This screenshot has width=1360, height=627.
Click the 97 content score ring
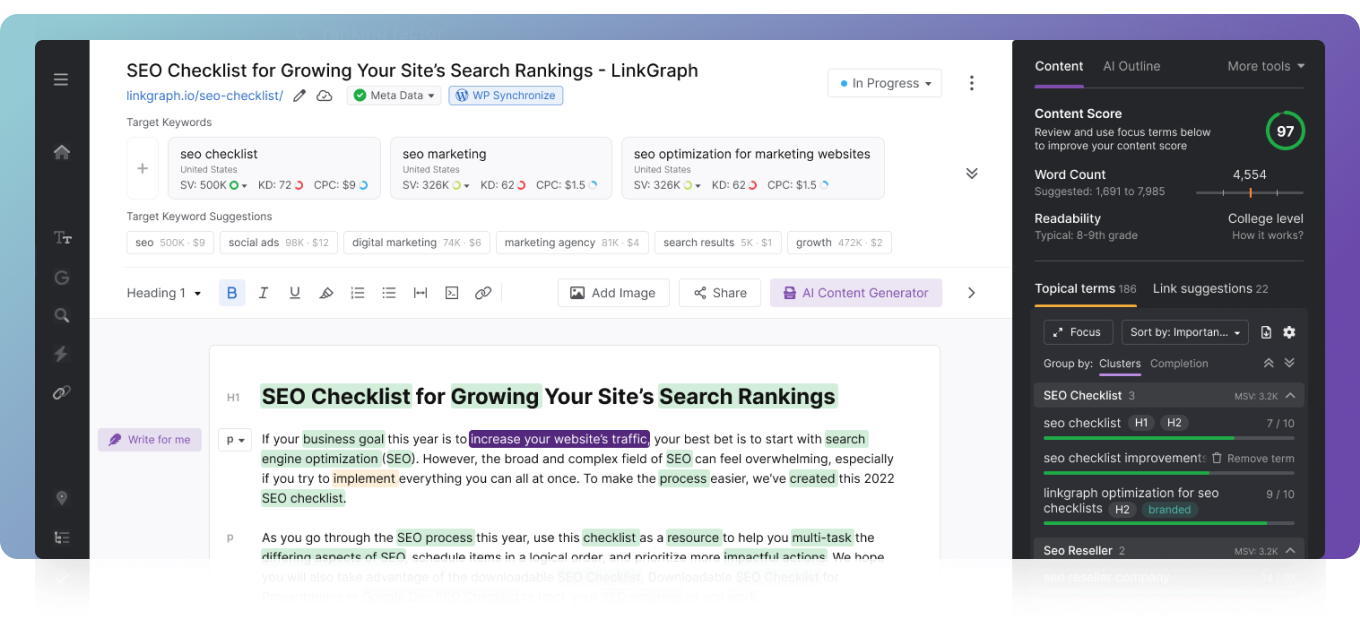tap(1285, 131)
